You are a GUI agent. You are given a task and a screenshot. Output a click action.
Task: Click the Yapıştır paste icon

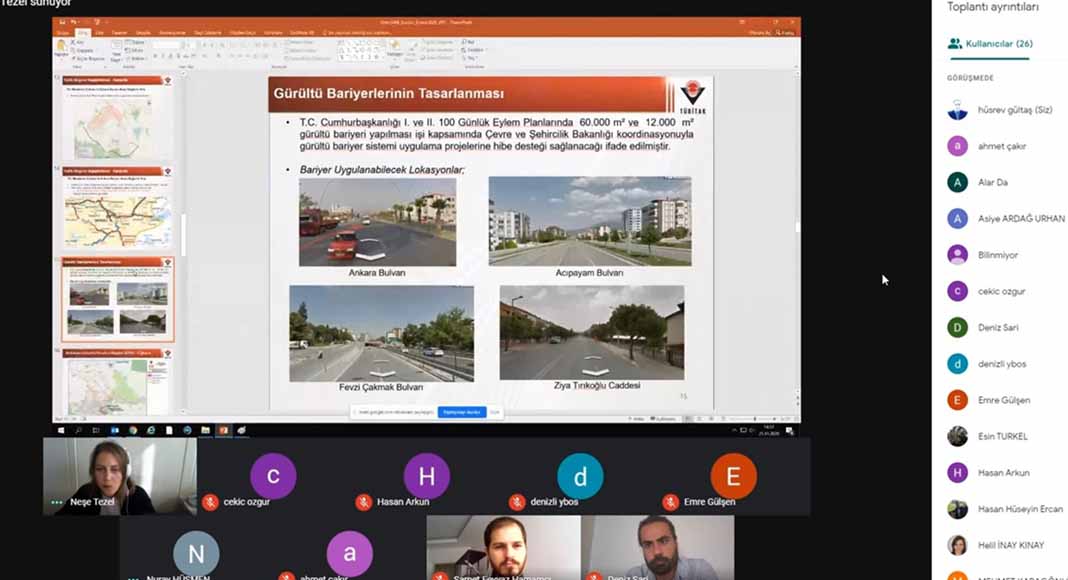61,48
